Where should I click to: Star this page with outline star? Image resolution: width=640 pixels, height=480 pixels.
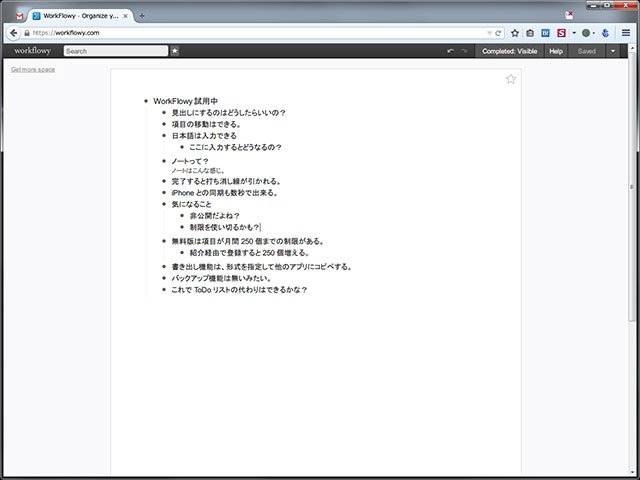point(511,79)
